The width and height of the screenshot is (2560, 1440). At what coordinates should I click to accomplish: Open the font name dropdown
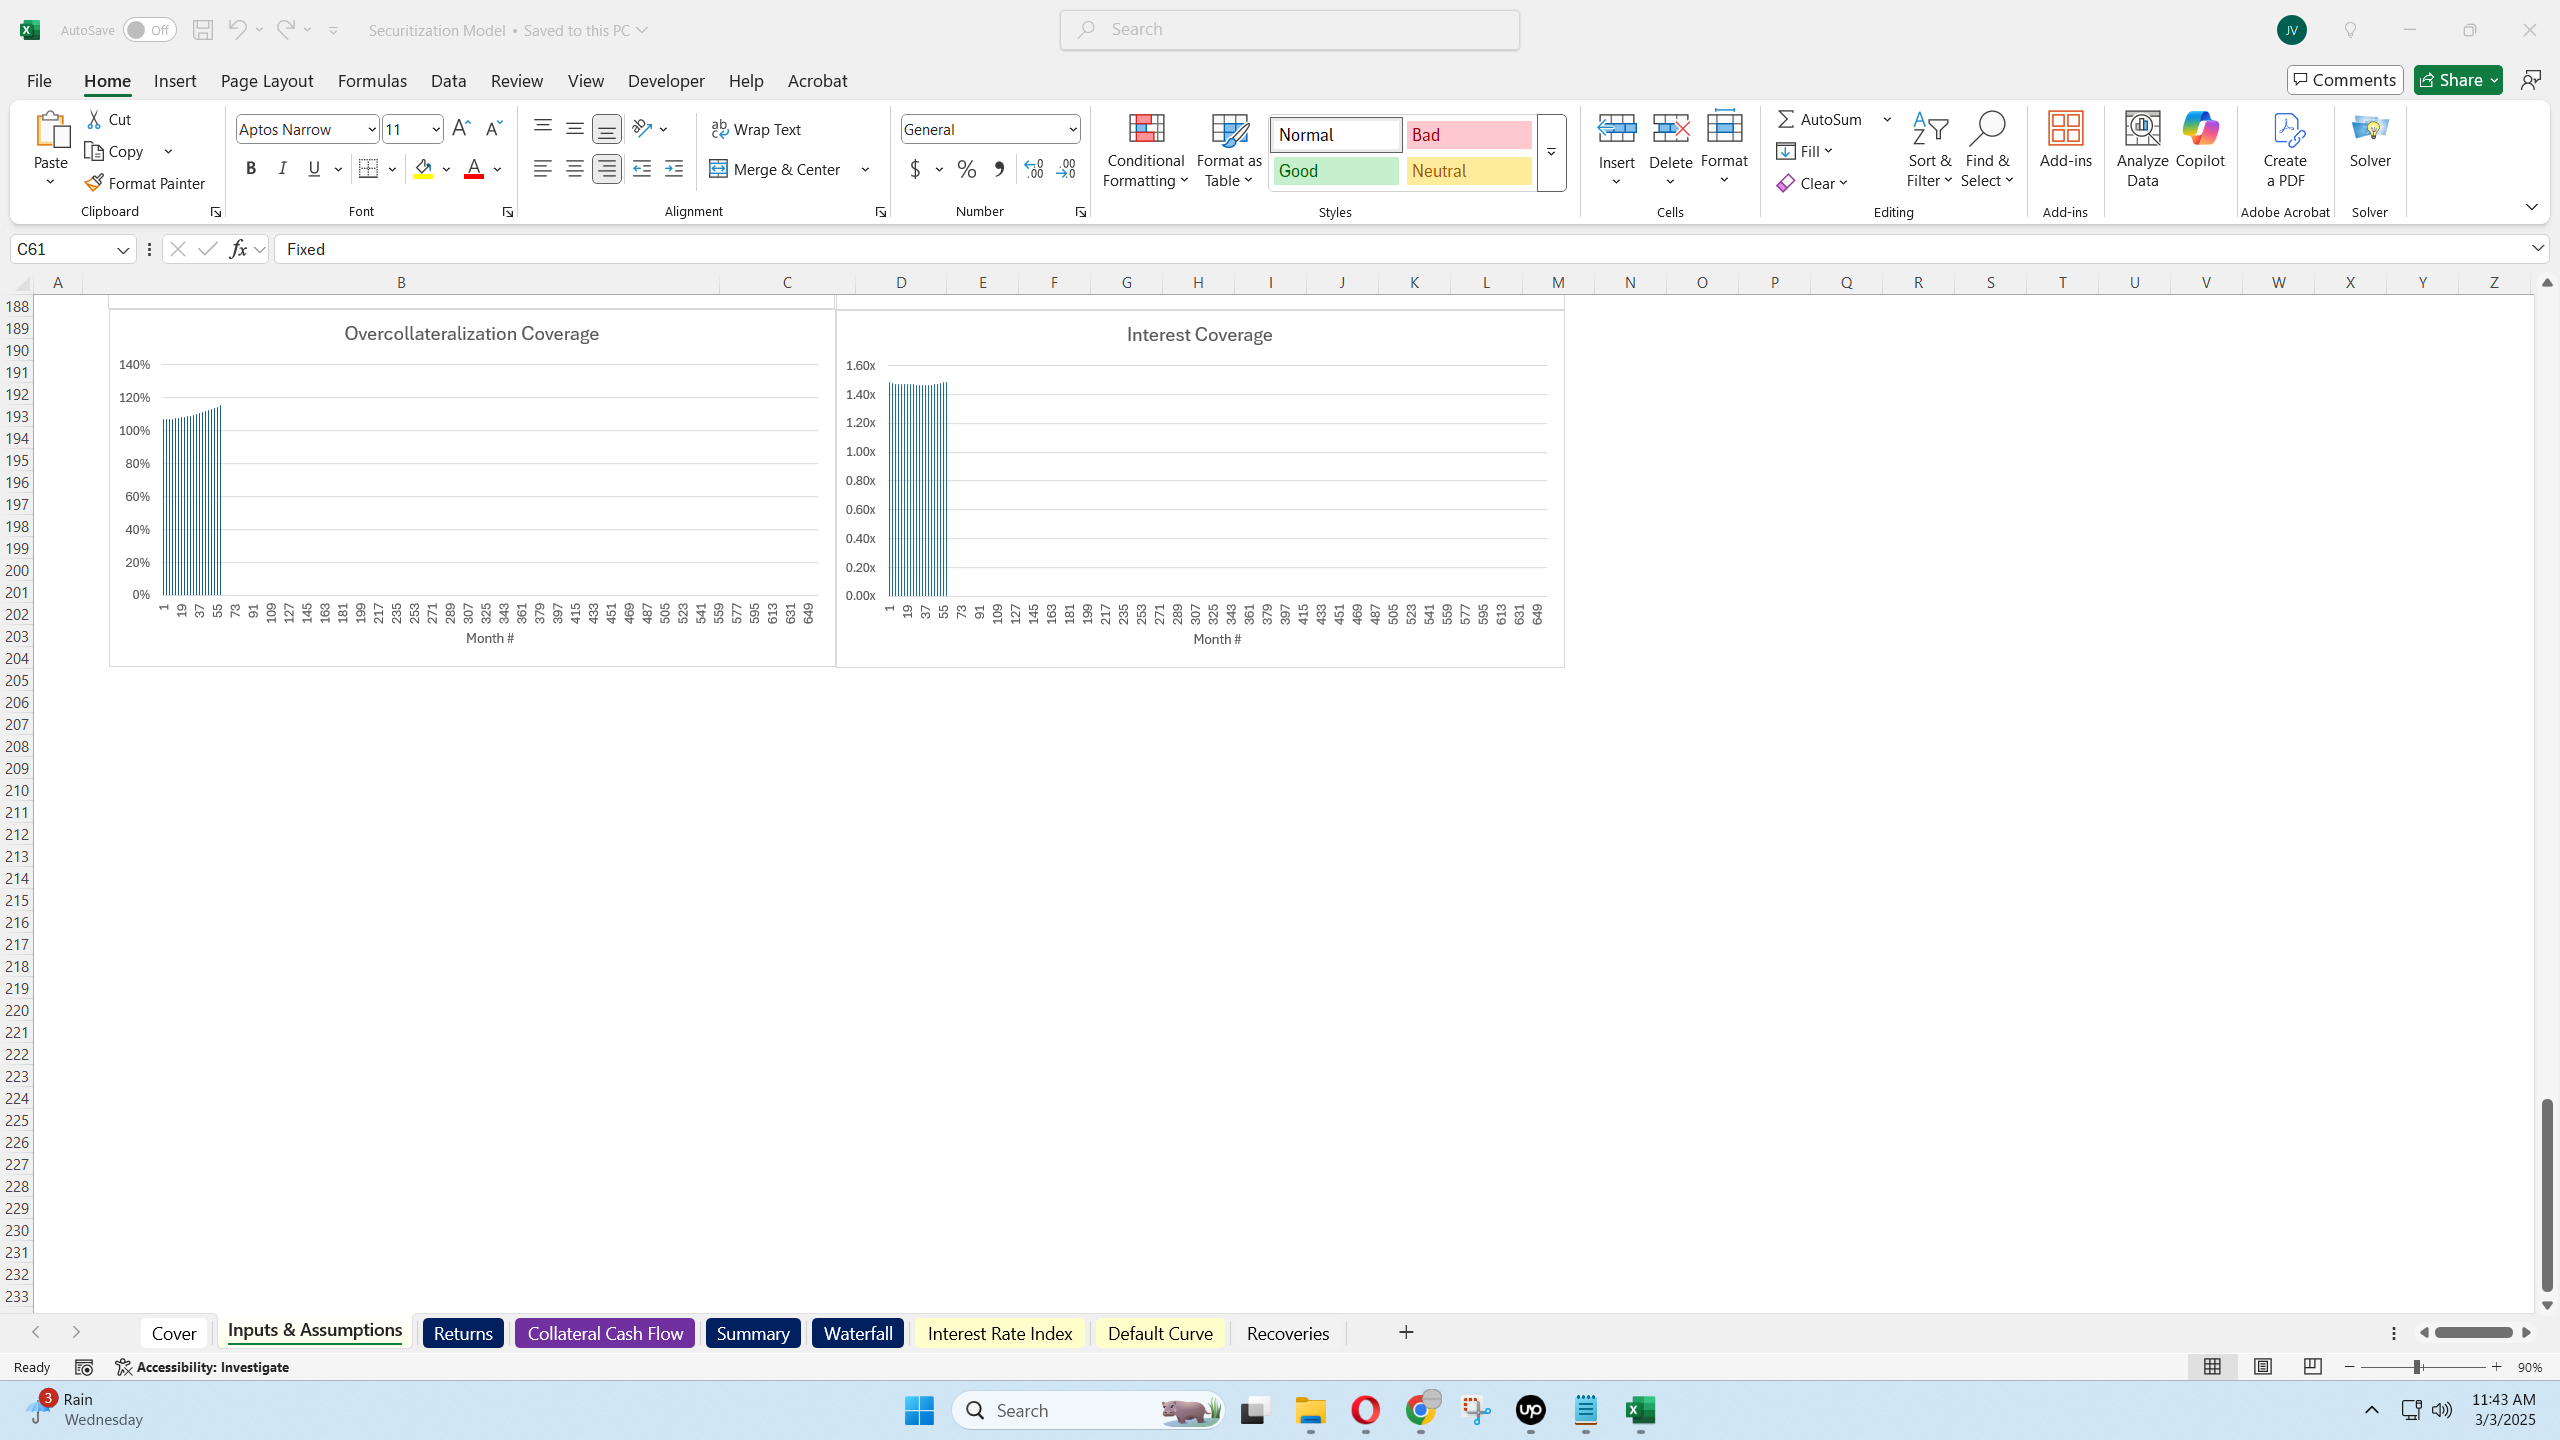coord(371,129)
